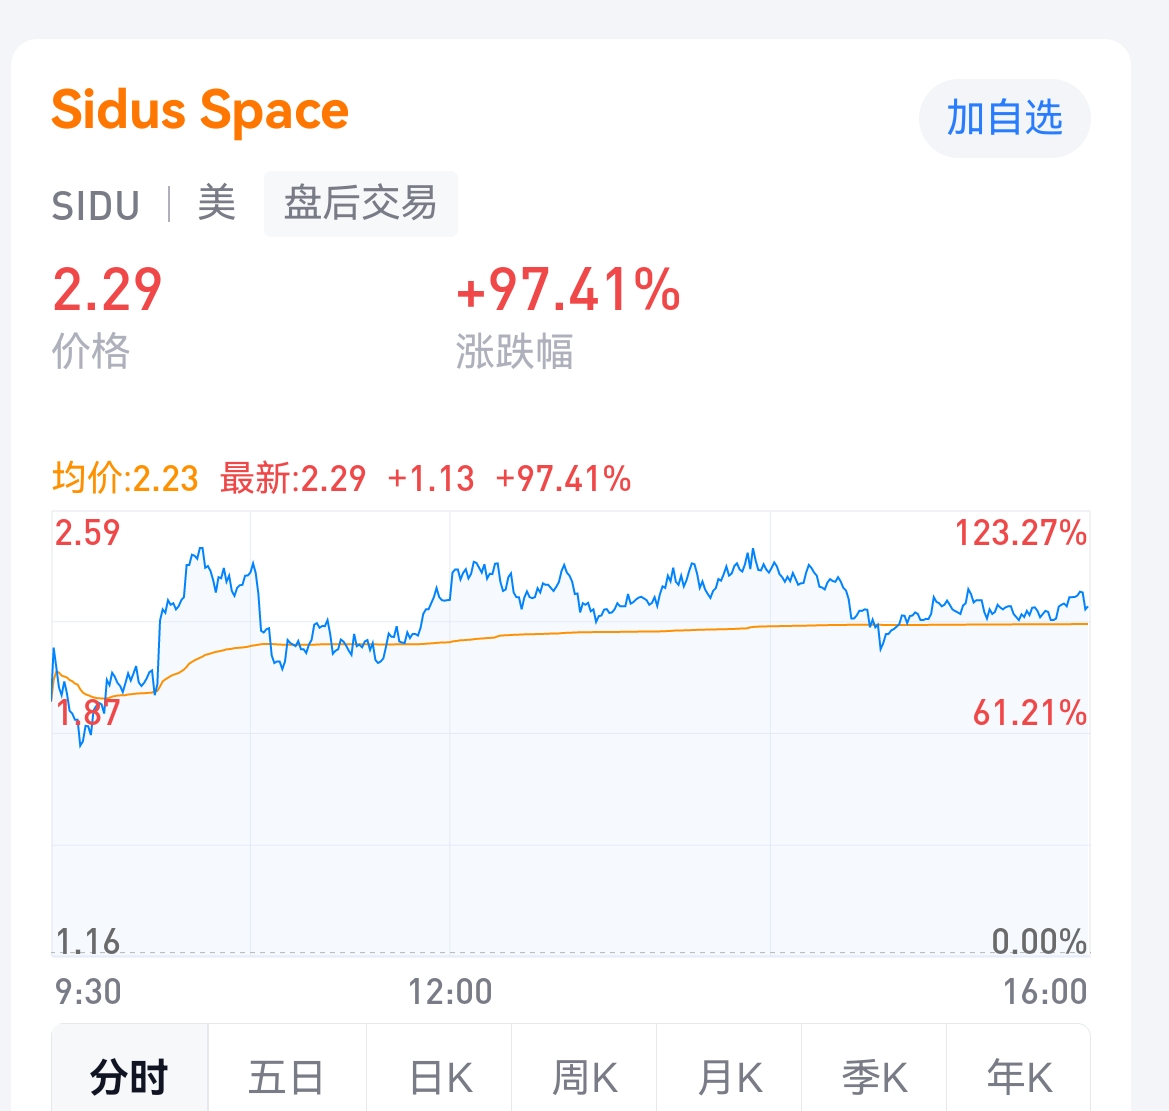Image resolution: width=1169 pixels, height=1111 pixels.
Task: Open the Sidus Space stock title
Action: coord(200,110)
